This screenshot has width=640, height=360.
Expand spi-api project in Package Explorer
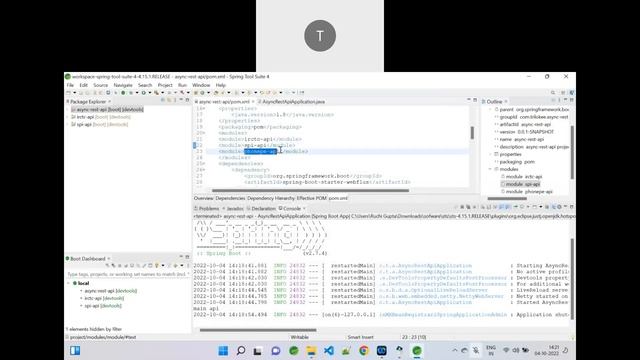(x=68, y=124)
